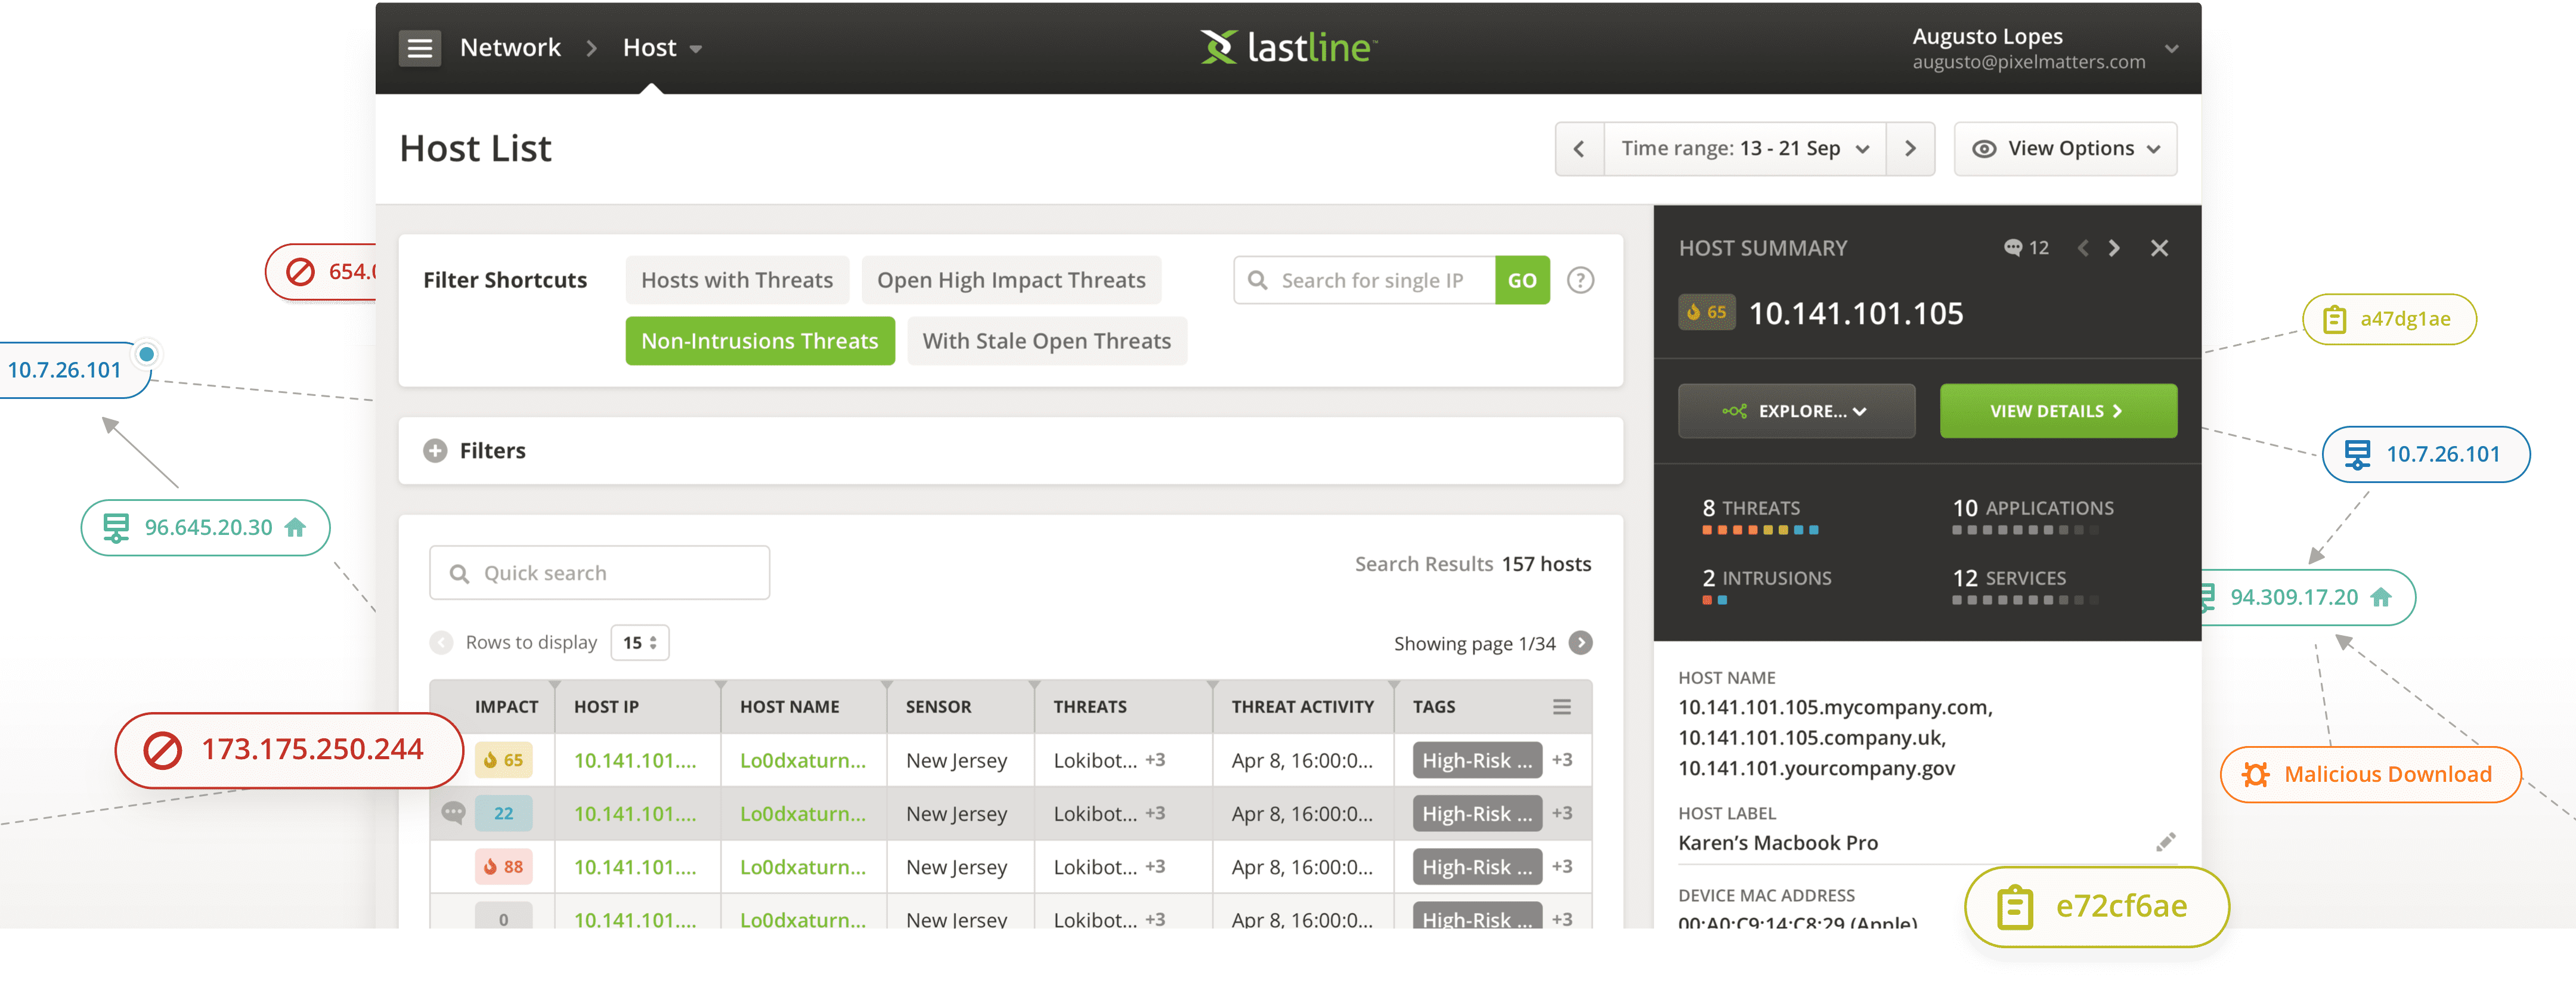
Task: Click the comment bubble on second row
Action: [453, 813]
